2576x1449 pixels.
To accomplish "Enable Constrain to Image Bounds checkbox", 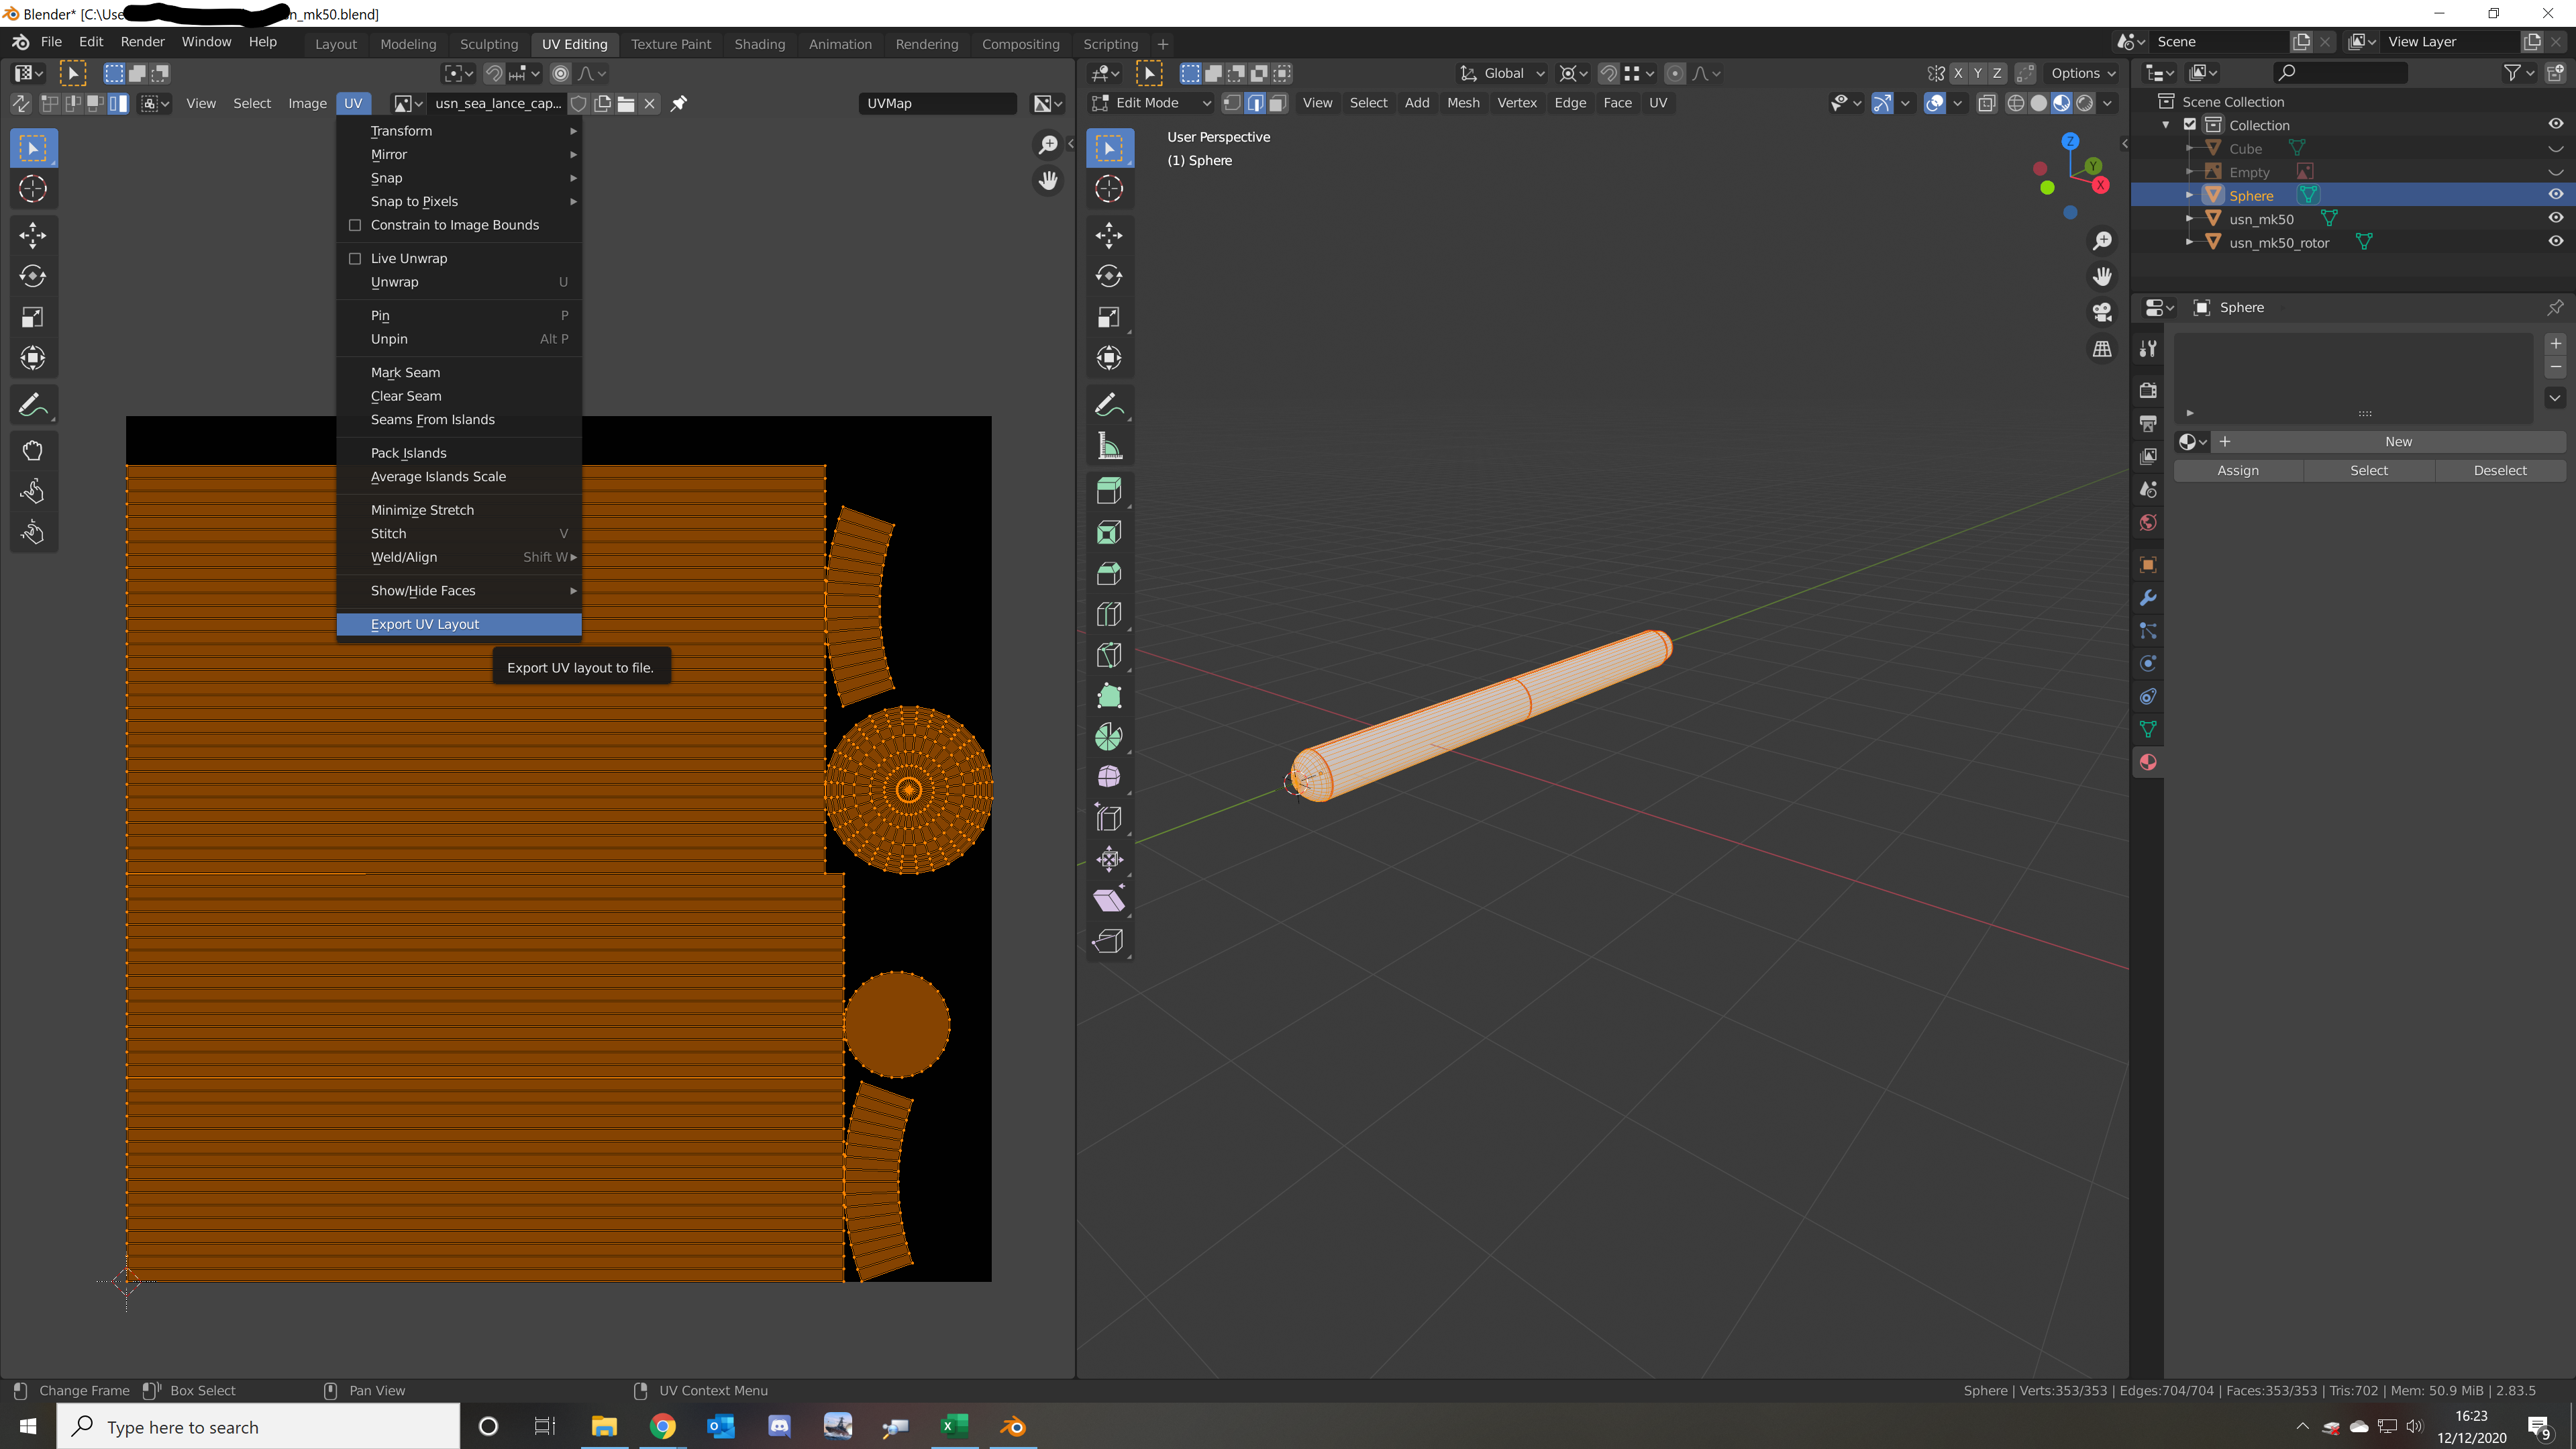I will pyautogui.click(x=355, y=225).
